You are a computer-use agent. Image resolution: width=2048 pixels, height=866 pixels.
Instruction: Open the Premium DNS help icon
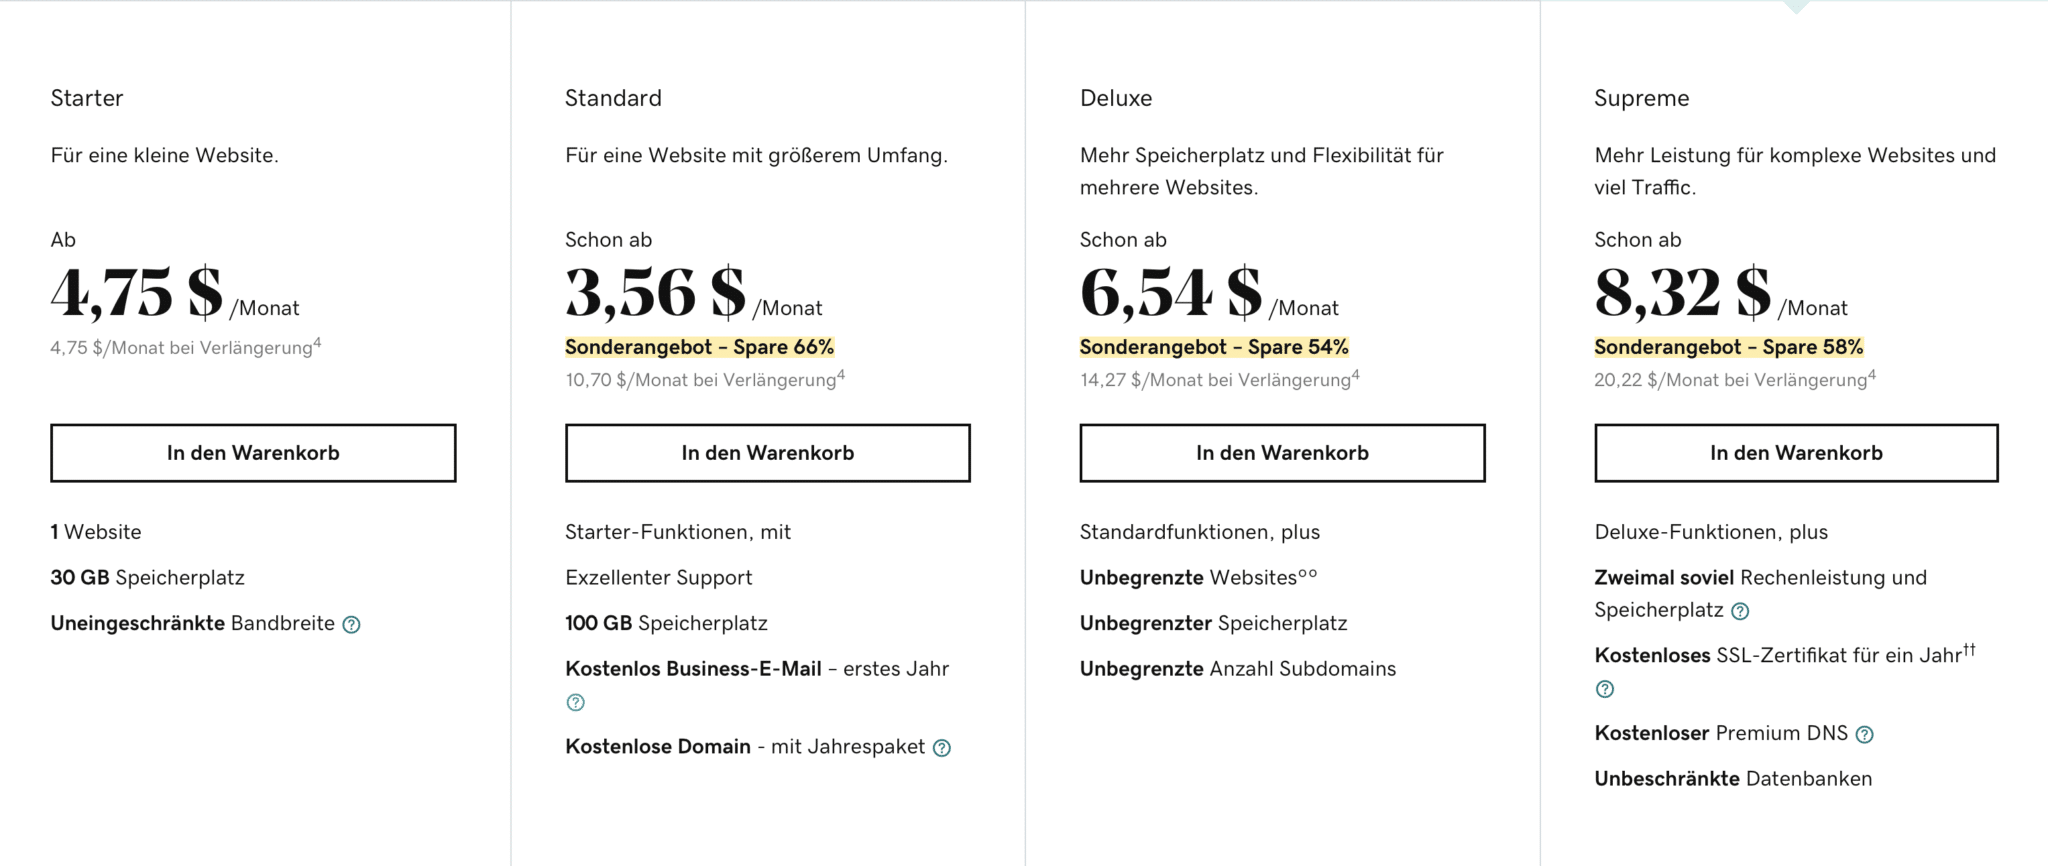[x=1864, y=735]
